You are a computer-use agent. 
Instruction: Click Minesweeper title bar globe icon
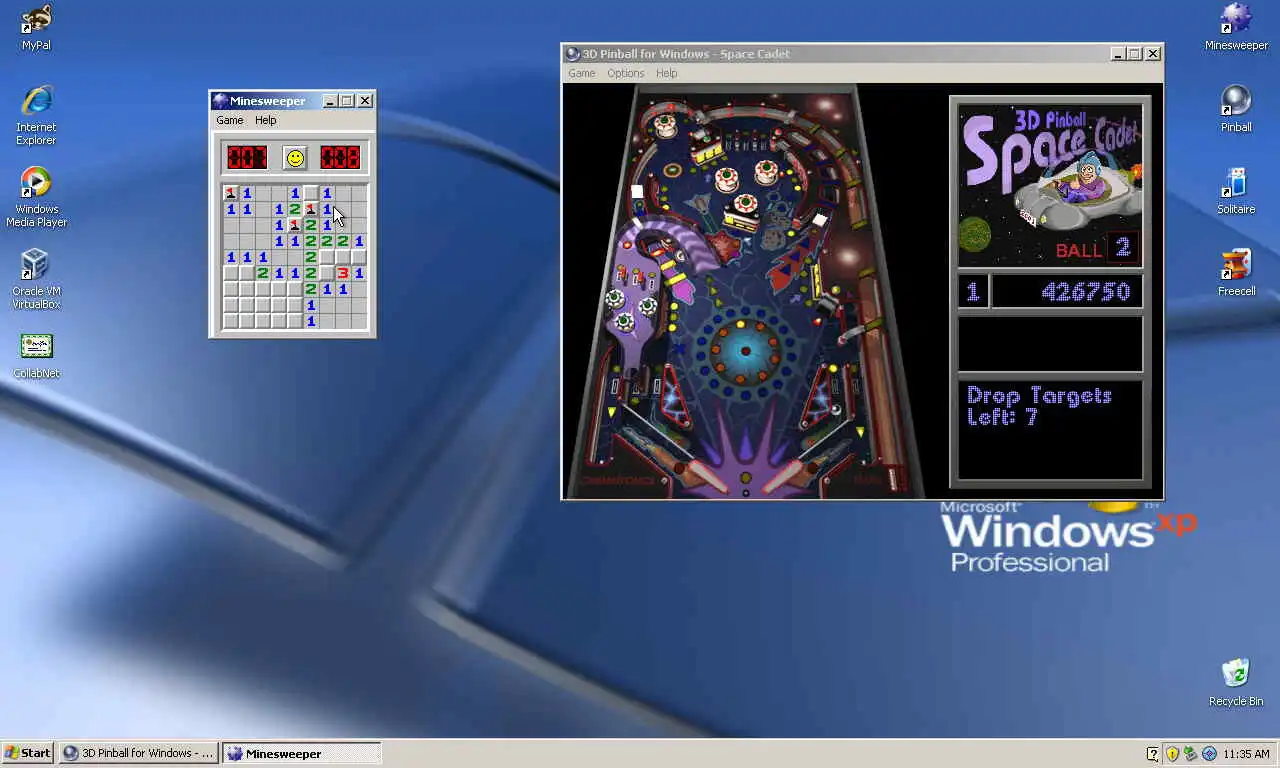pos(219,101)
